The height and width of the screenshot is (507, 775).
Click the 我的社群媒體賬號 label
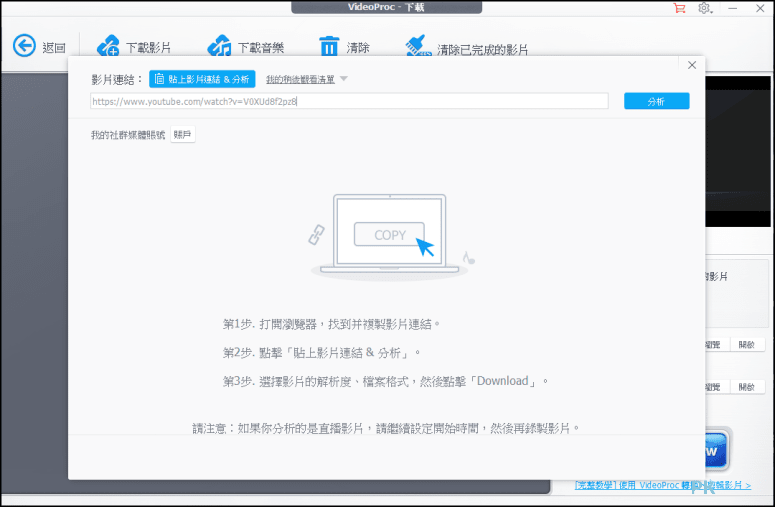click(128, 135)
